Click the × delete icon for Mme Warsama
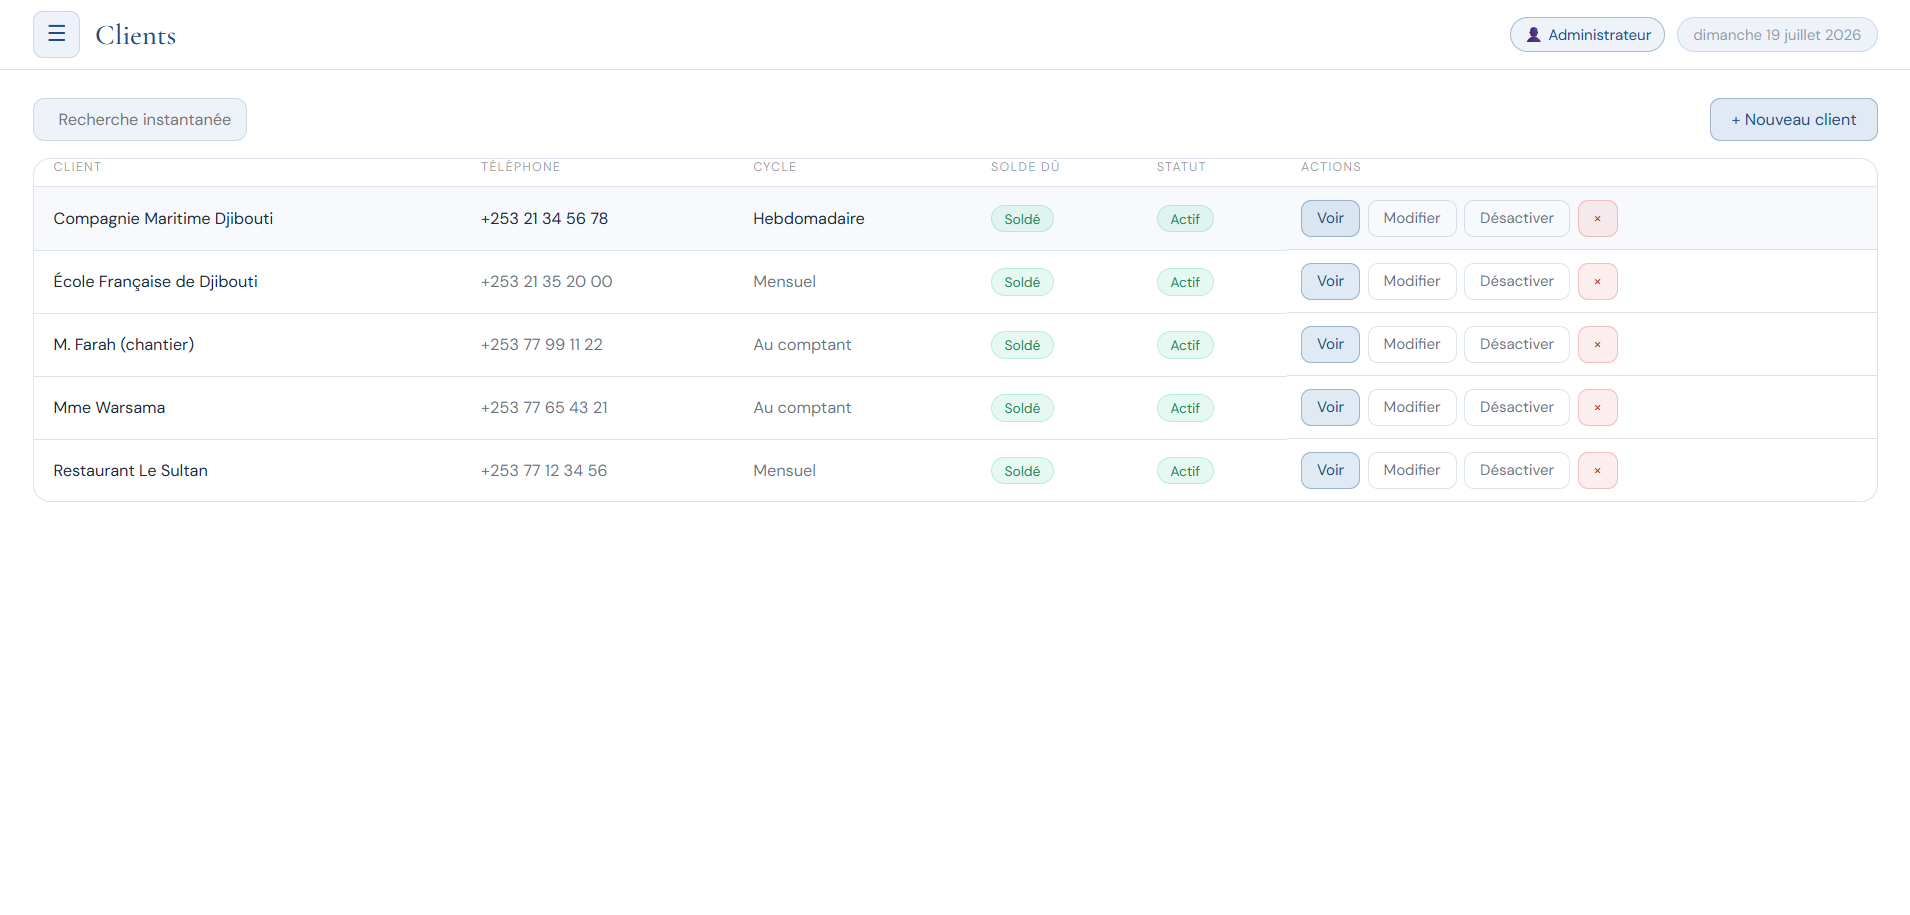The width and height of the screenshot is (1910, 915). [x=1597, y=407]
